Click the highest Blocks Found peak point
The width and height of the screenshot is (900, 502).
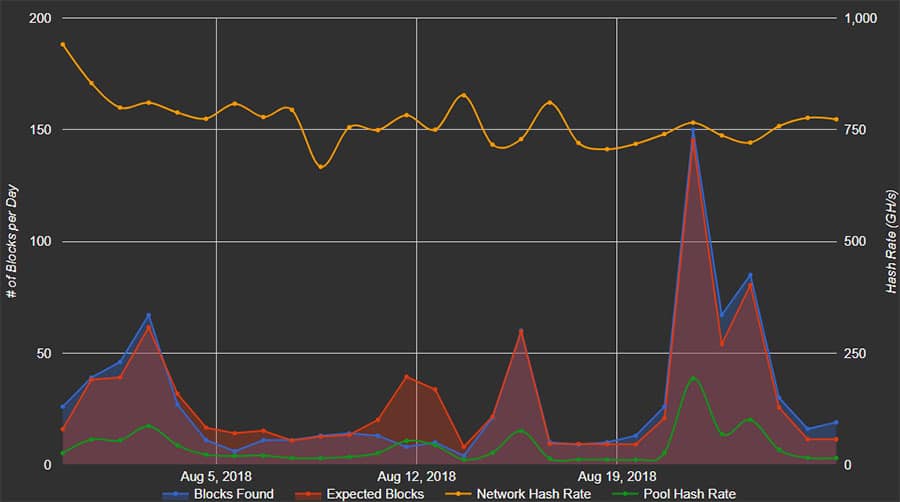point(693,129)
